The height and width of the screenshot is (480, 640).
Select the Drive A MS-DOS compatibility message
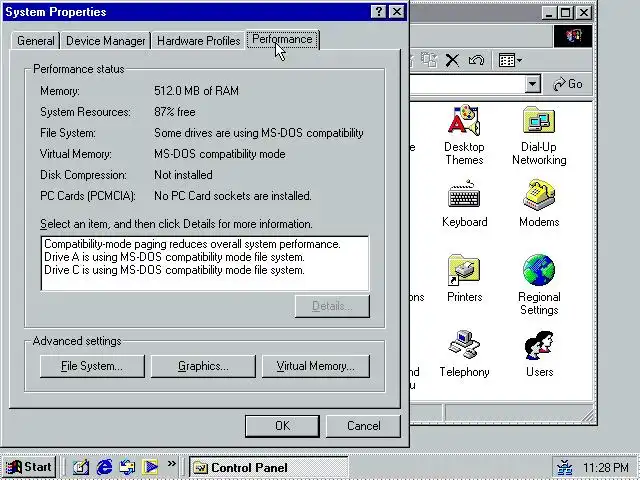tap(174, 257)
